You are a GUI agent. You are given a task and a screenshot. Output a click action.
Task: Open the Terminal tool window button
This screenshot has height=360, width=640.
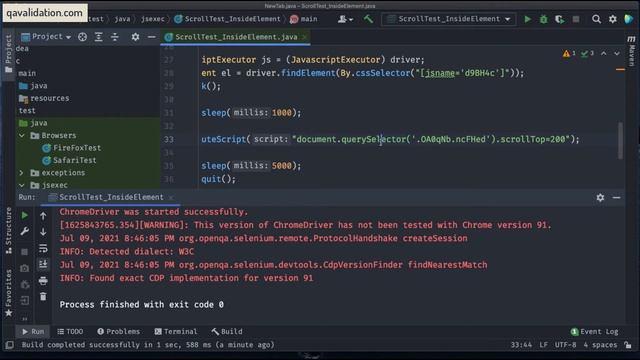[176, 331]
